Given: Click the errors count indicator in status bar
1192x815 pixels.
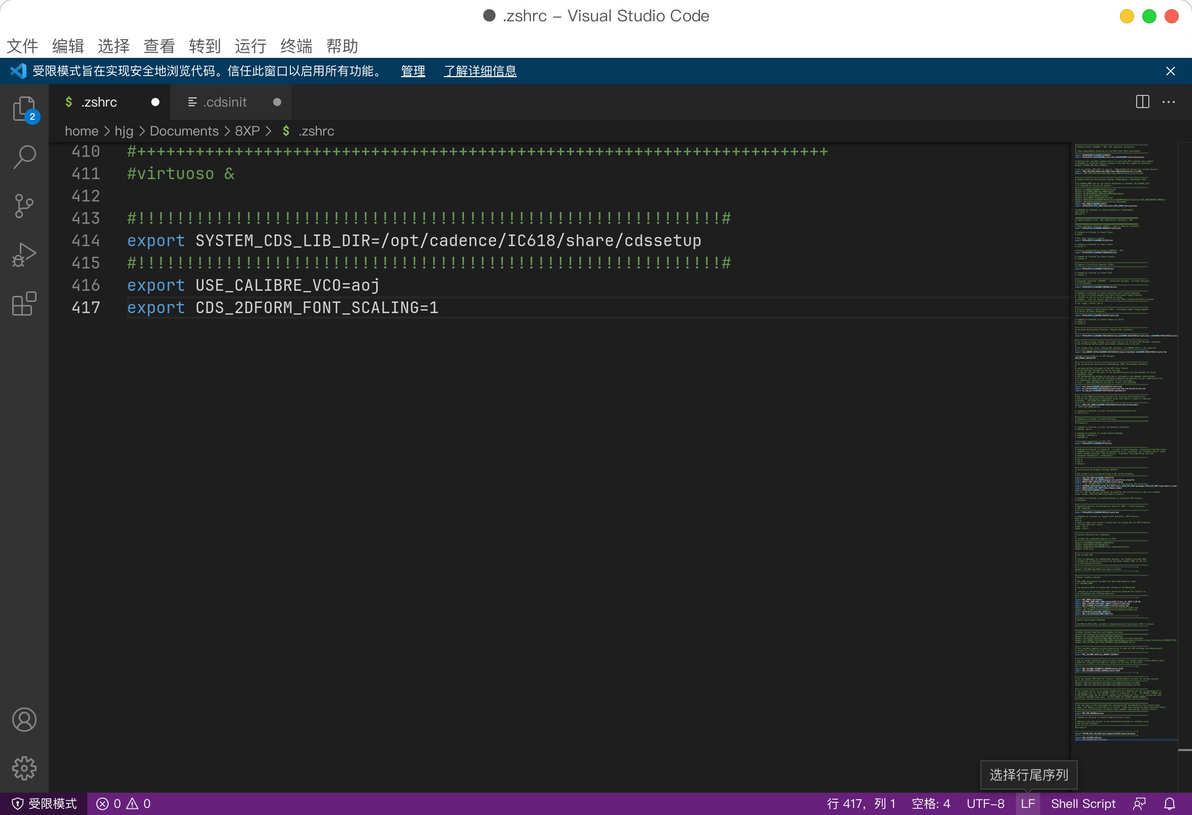Looking at the screenshot, I should [109, 804].
